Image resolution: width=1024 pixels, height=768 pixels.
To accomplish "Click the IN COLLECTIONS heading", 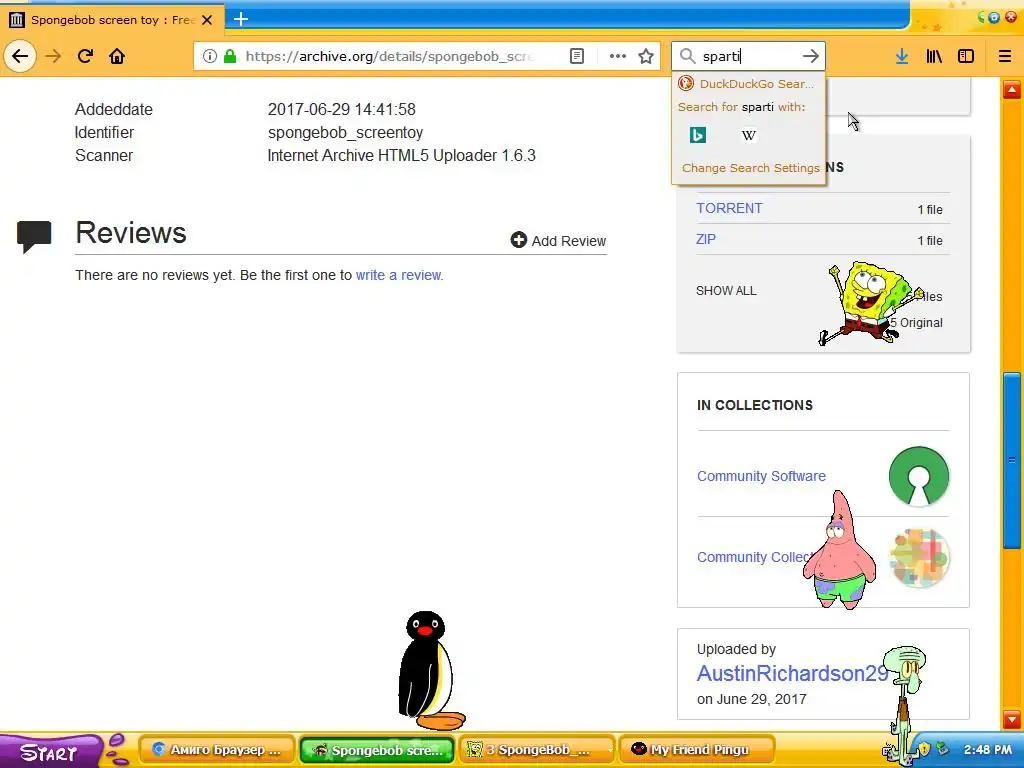I will coord(754,405).
